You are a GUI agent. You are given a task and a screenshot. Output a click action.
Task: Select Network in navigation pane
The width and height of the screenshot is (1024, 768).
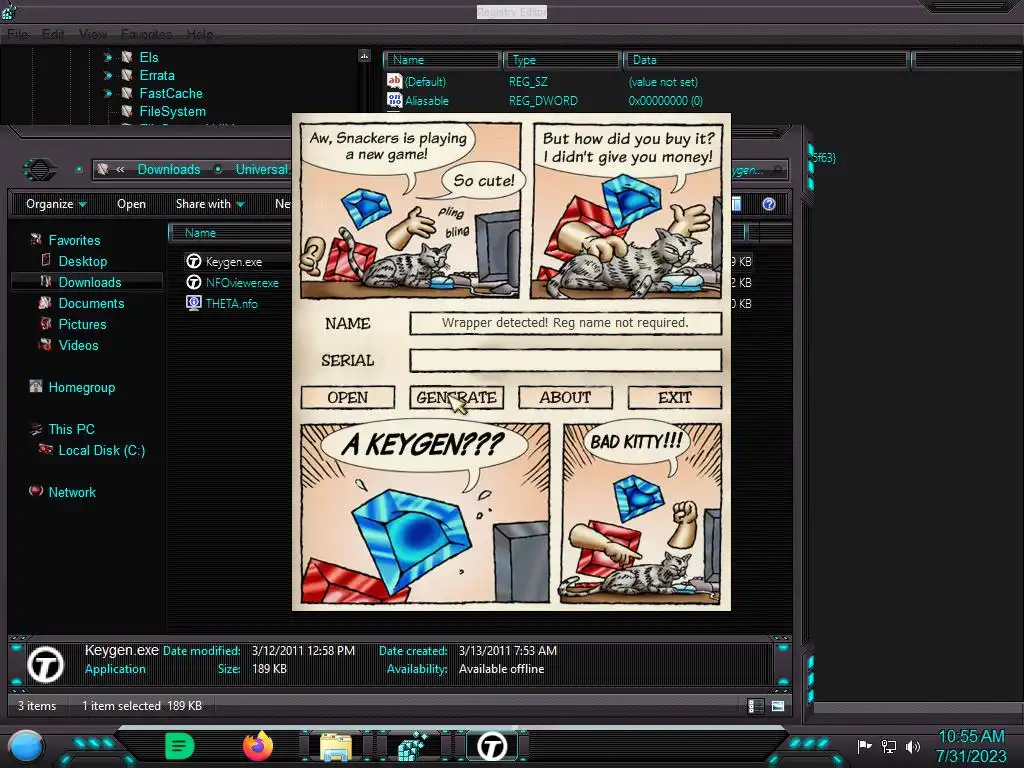(x=72, y=492)
